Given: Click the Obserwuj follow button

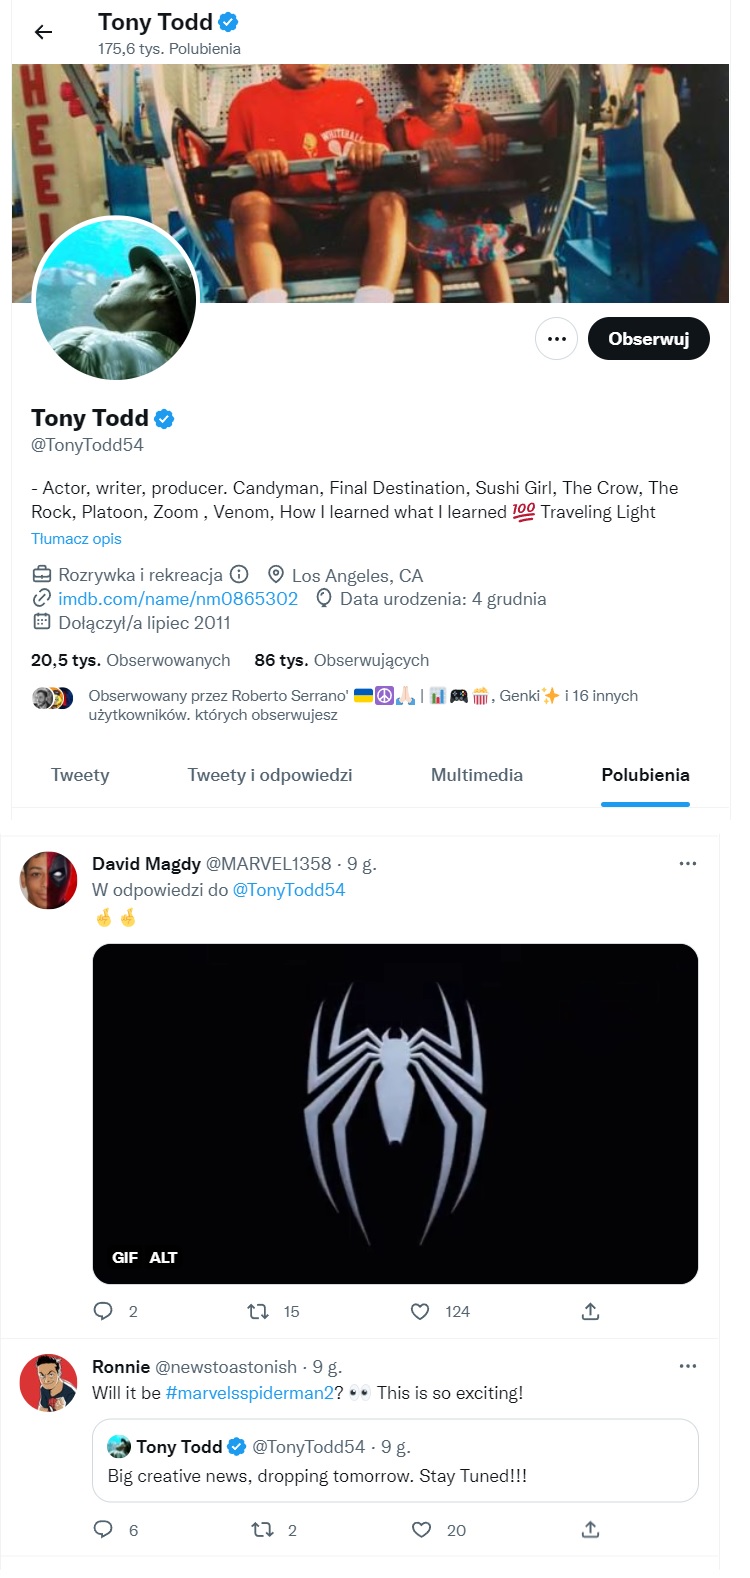Looking at the screenshot, I should point(648,339).
